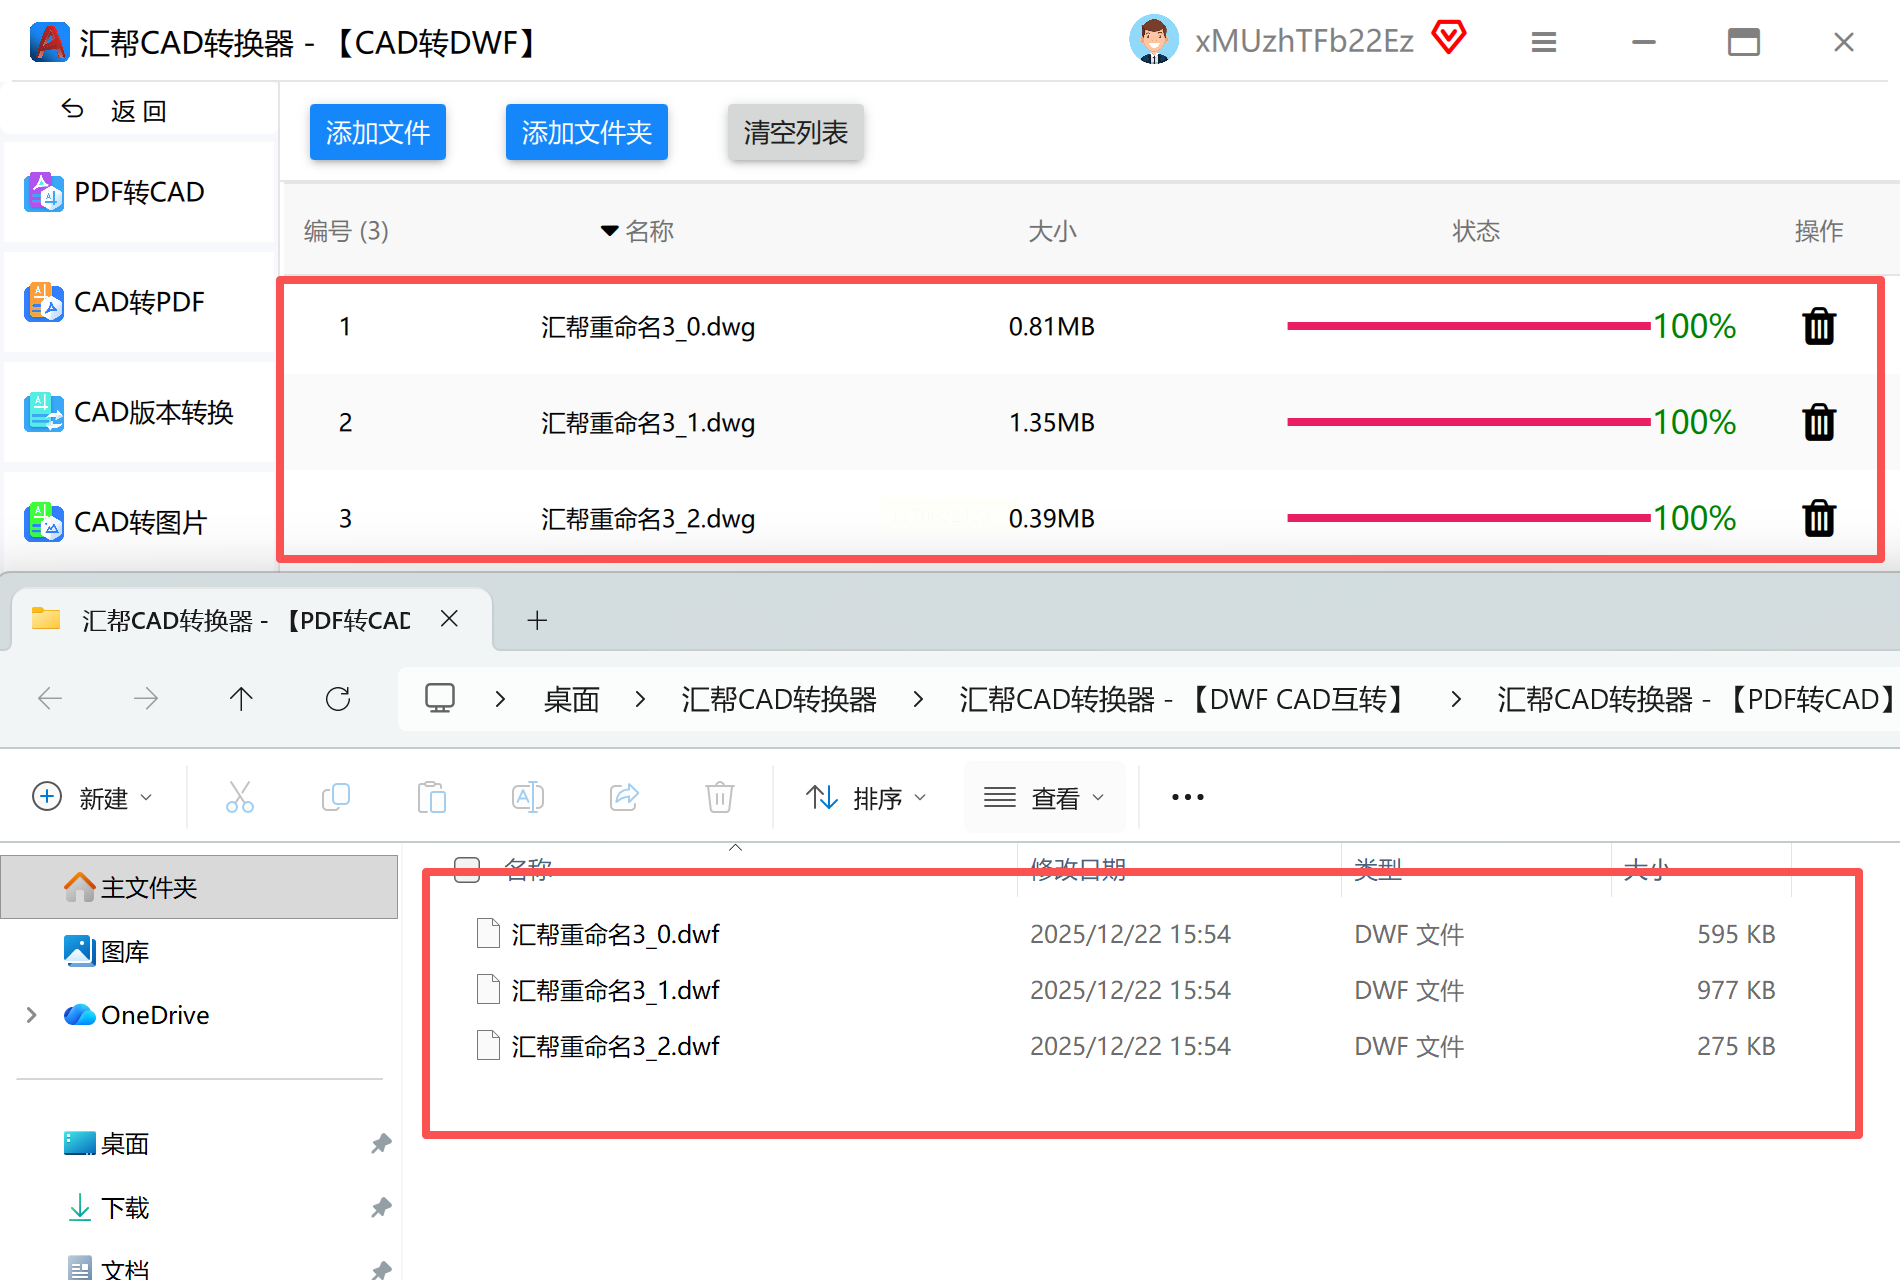This screenshot has width=1900, height=1280.
Task: Open the PDF转CAD sidebar item
Action: pyautogui.click(x=139, y=192)
